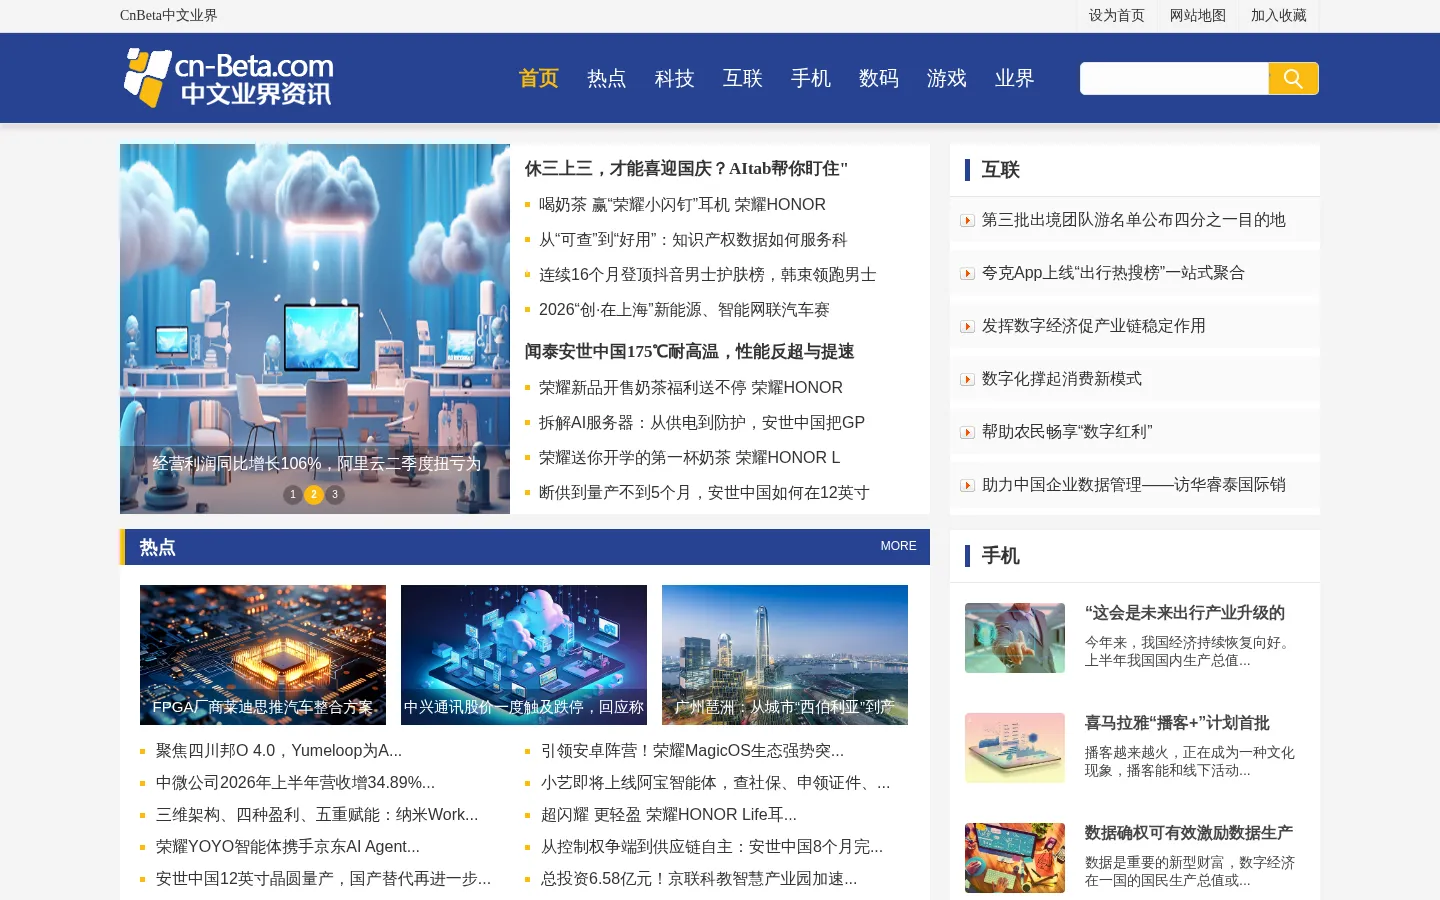
Task: Click the 设为首页 link
Action: (x=1117, y=15)
